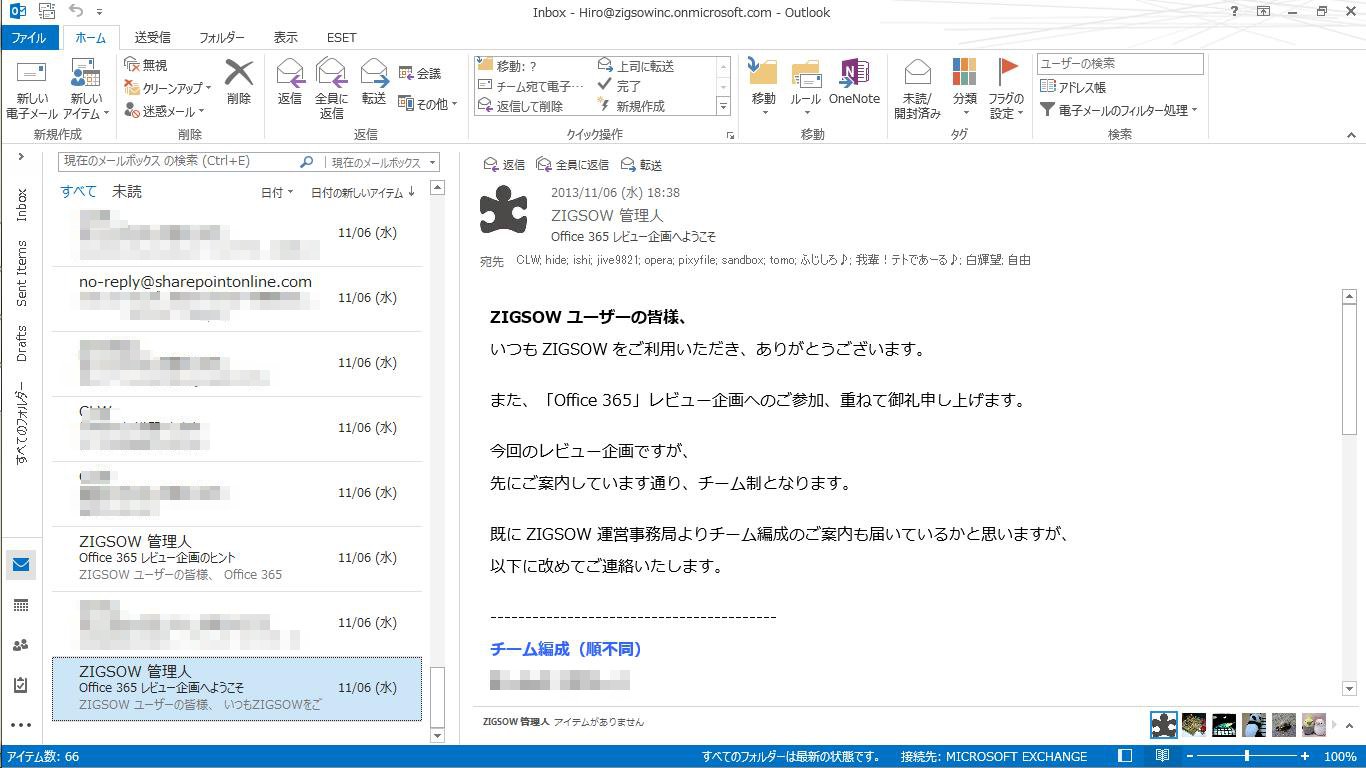The height and width of the screenshot is (768, 1366).
Task: Click 転送 in the reading pane
Action: [x=641, y=165]
